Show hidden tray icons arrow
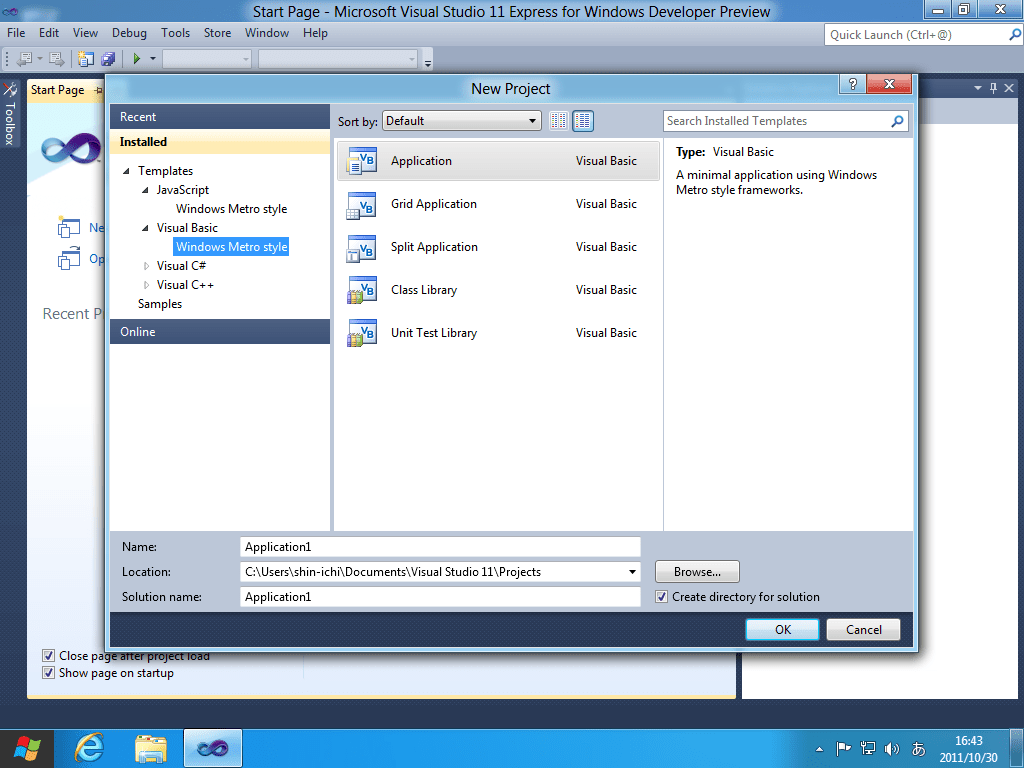 (x=819, y=749)
